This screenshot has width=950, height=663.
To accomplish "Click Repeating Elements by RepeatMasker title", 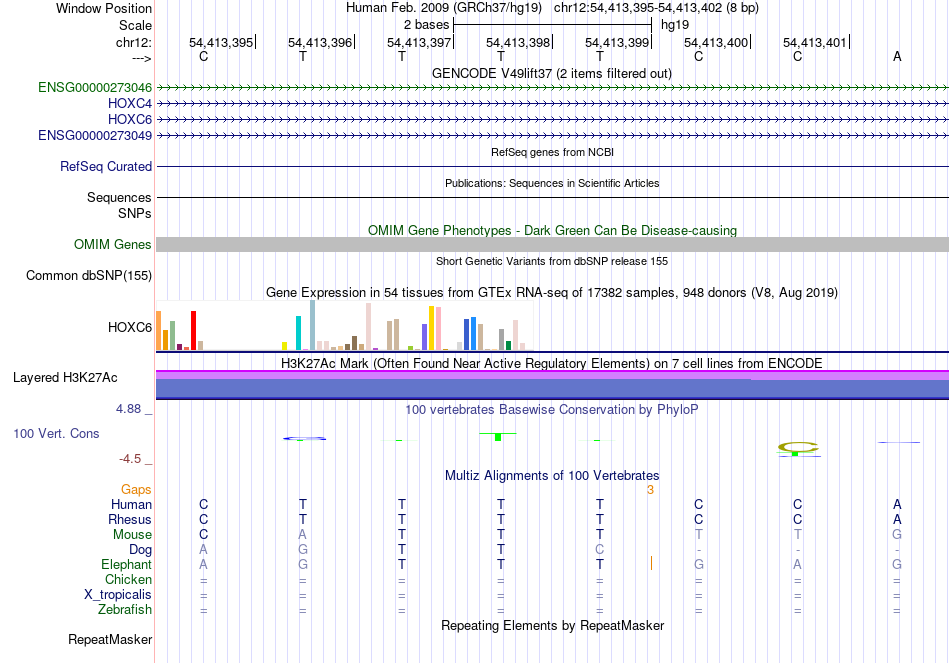I will 552,625.
